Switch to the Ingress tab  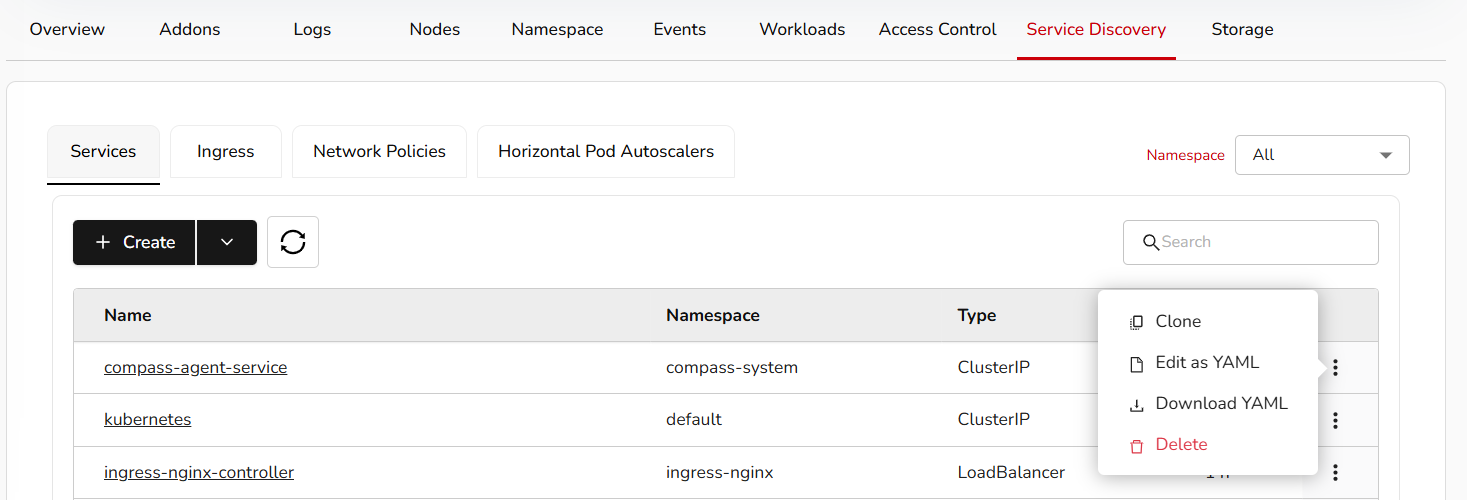click(225, 152)
